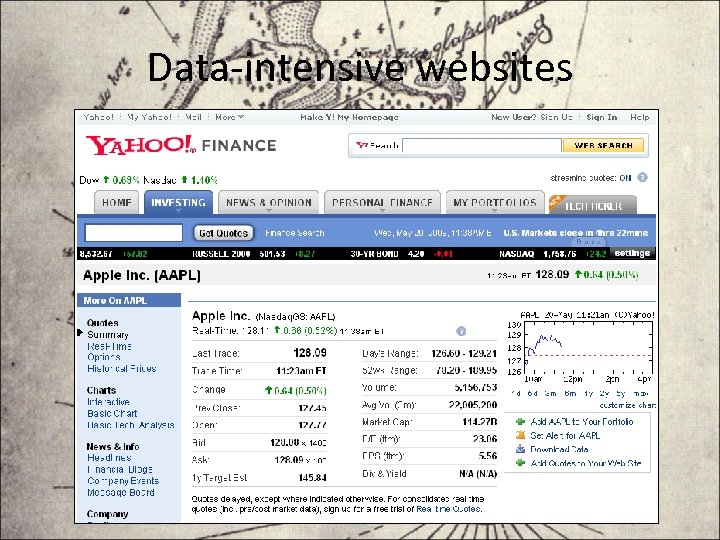Open Interactive chart link
Image resolution: width=720 pixels, height=540 pixels.
108,402
